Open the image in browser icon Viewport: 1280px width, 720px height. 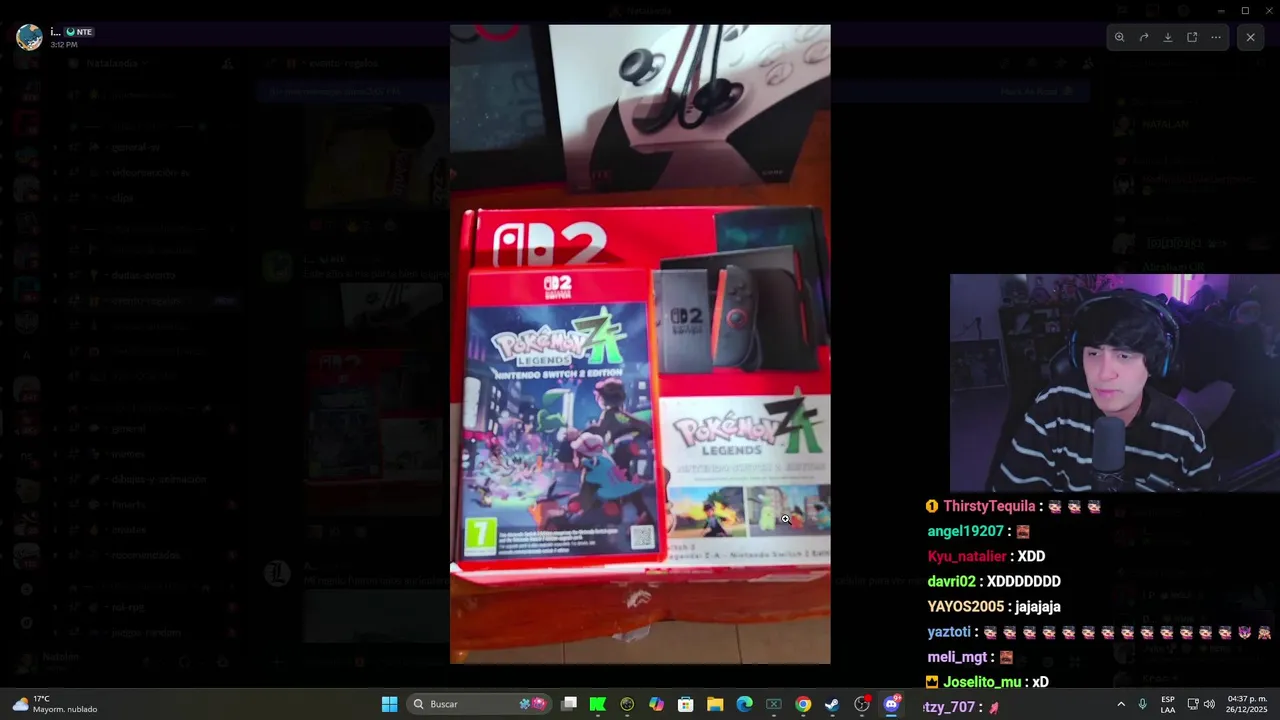tap(1192, 37)
